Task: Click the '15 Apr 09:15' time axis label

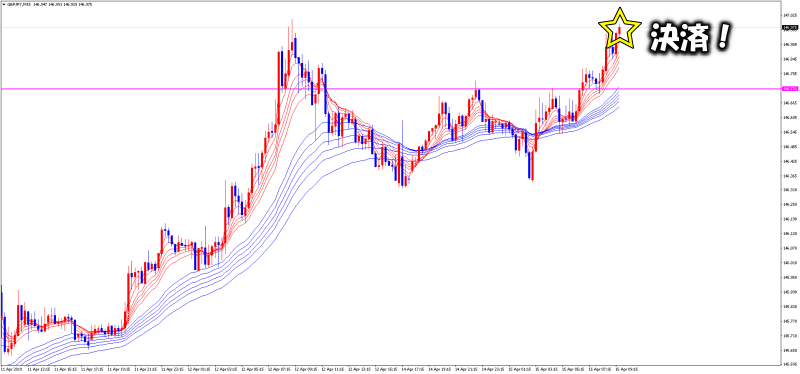Action: pos(627,368)
